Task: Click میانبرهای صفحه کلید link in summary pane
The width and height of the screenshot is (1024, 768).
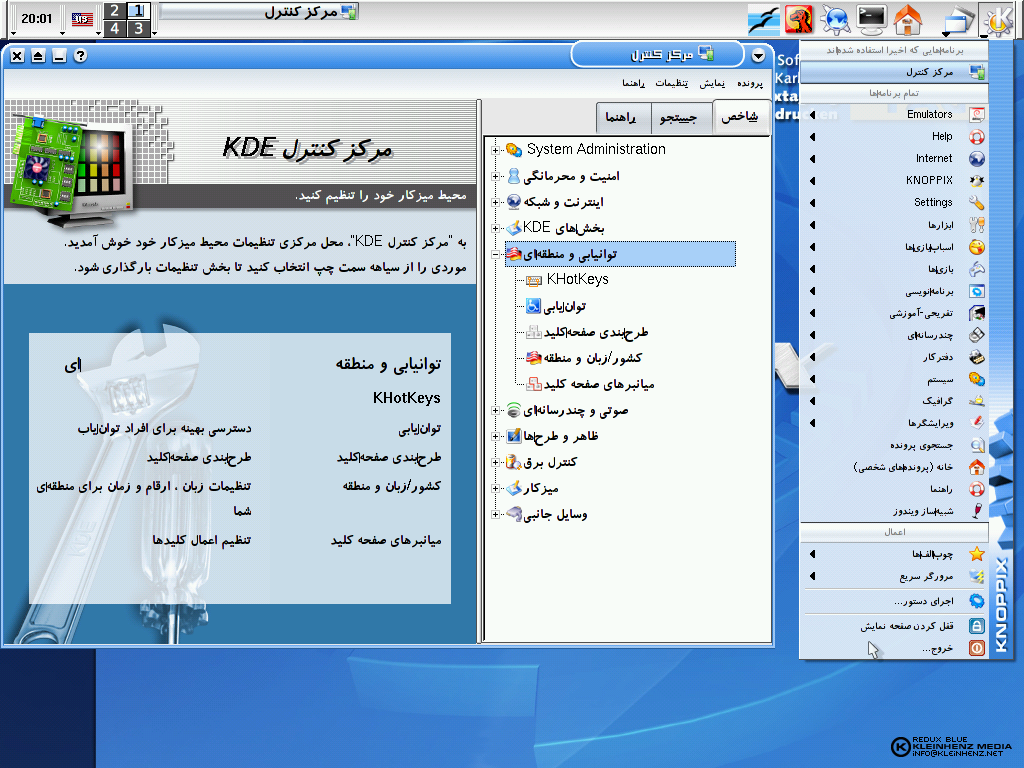Action: [386, 540]
